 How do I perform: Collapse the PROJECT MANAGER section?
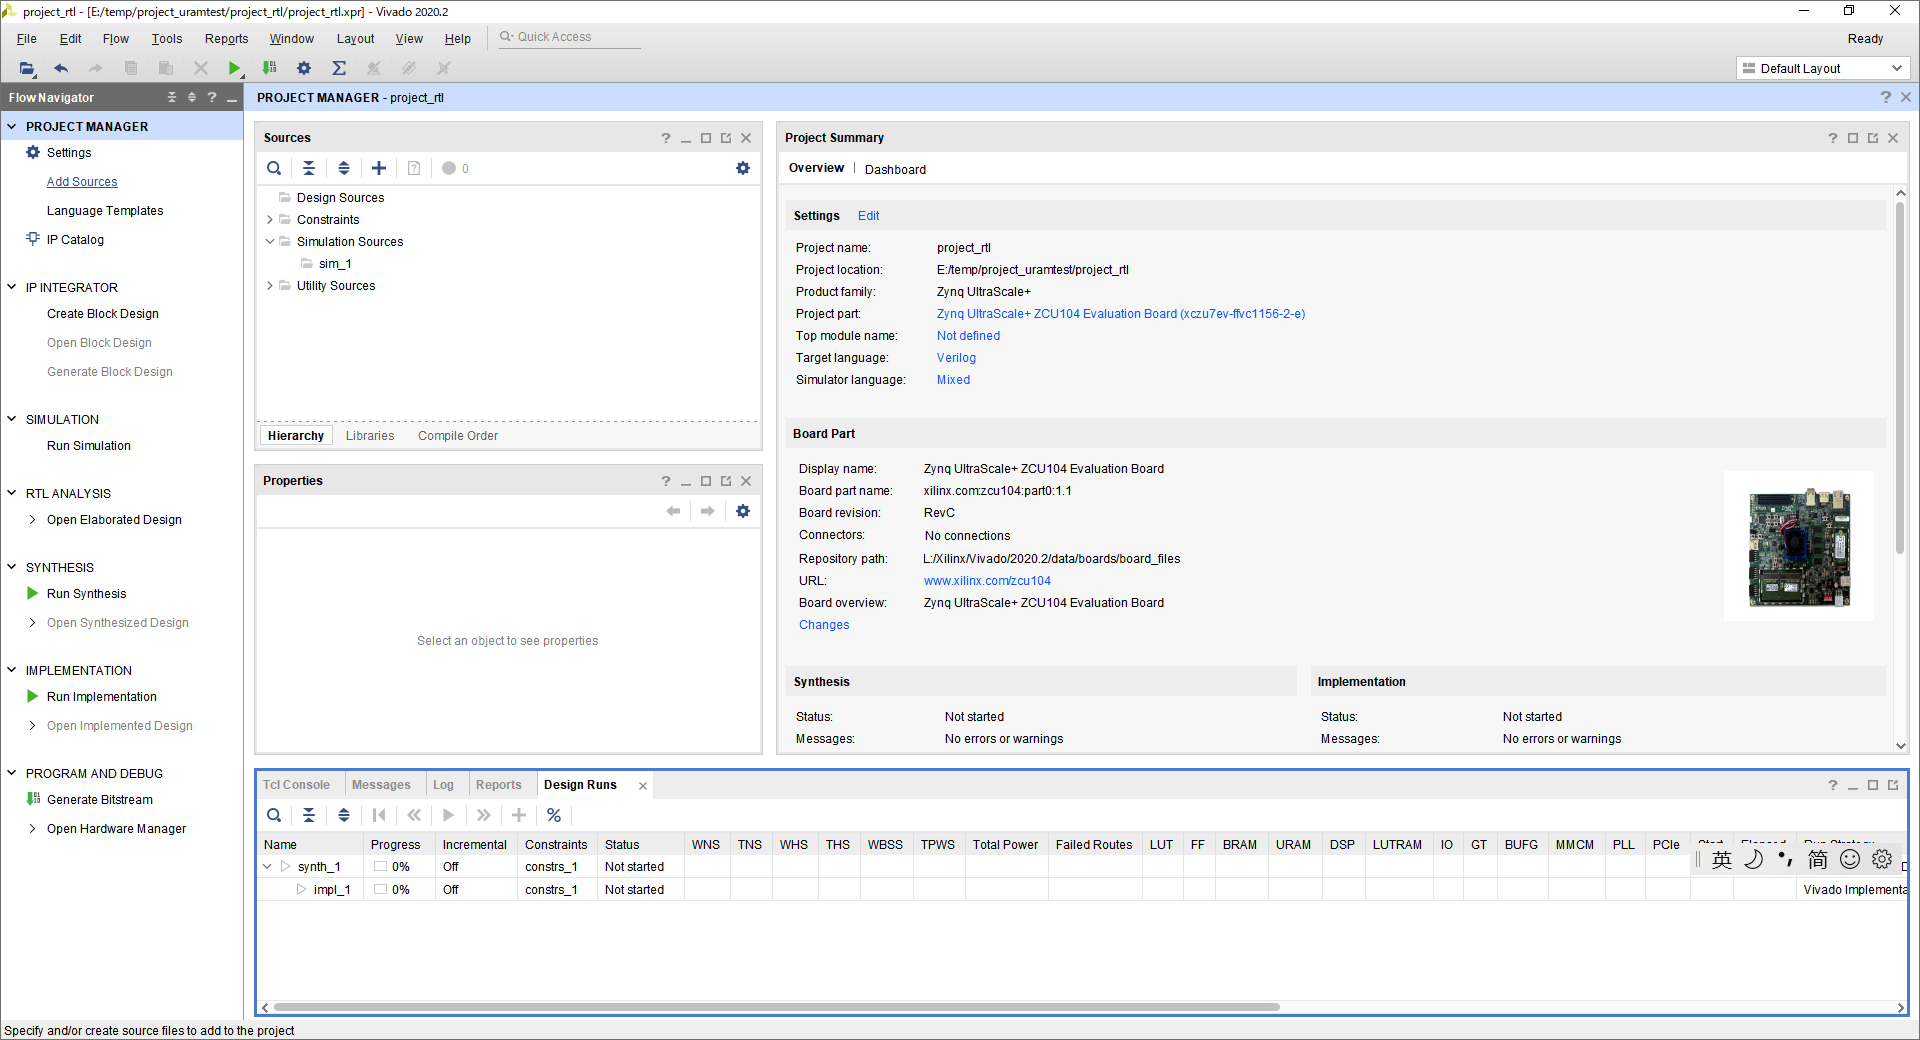pos(12,127)
